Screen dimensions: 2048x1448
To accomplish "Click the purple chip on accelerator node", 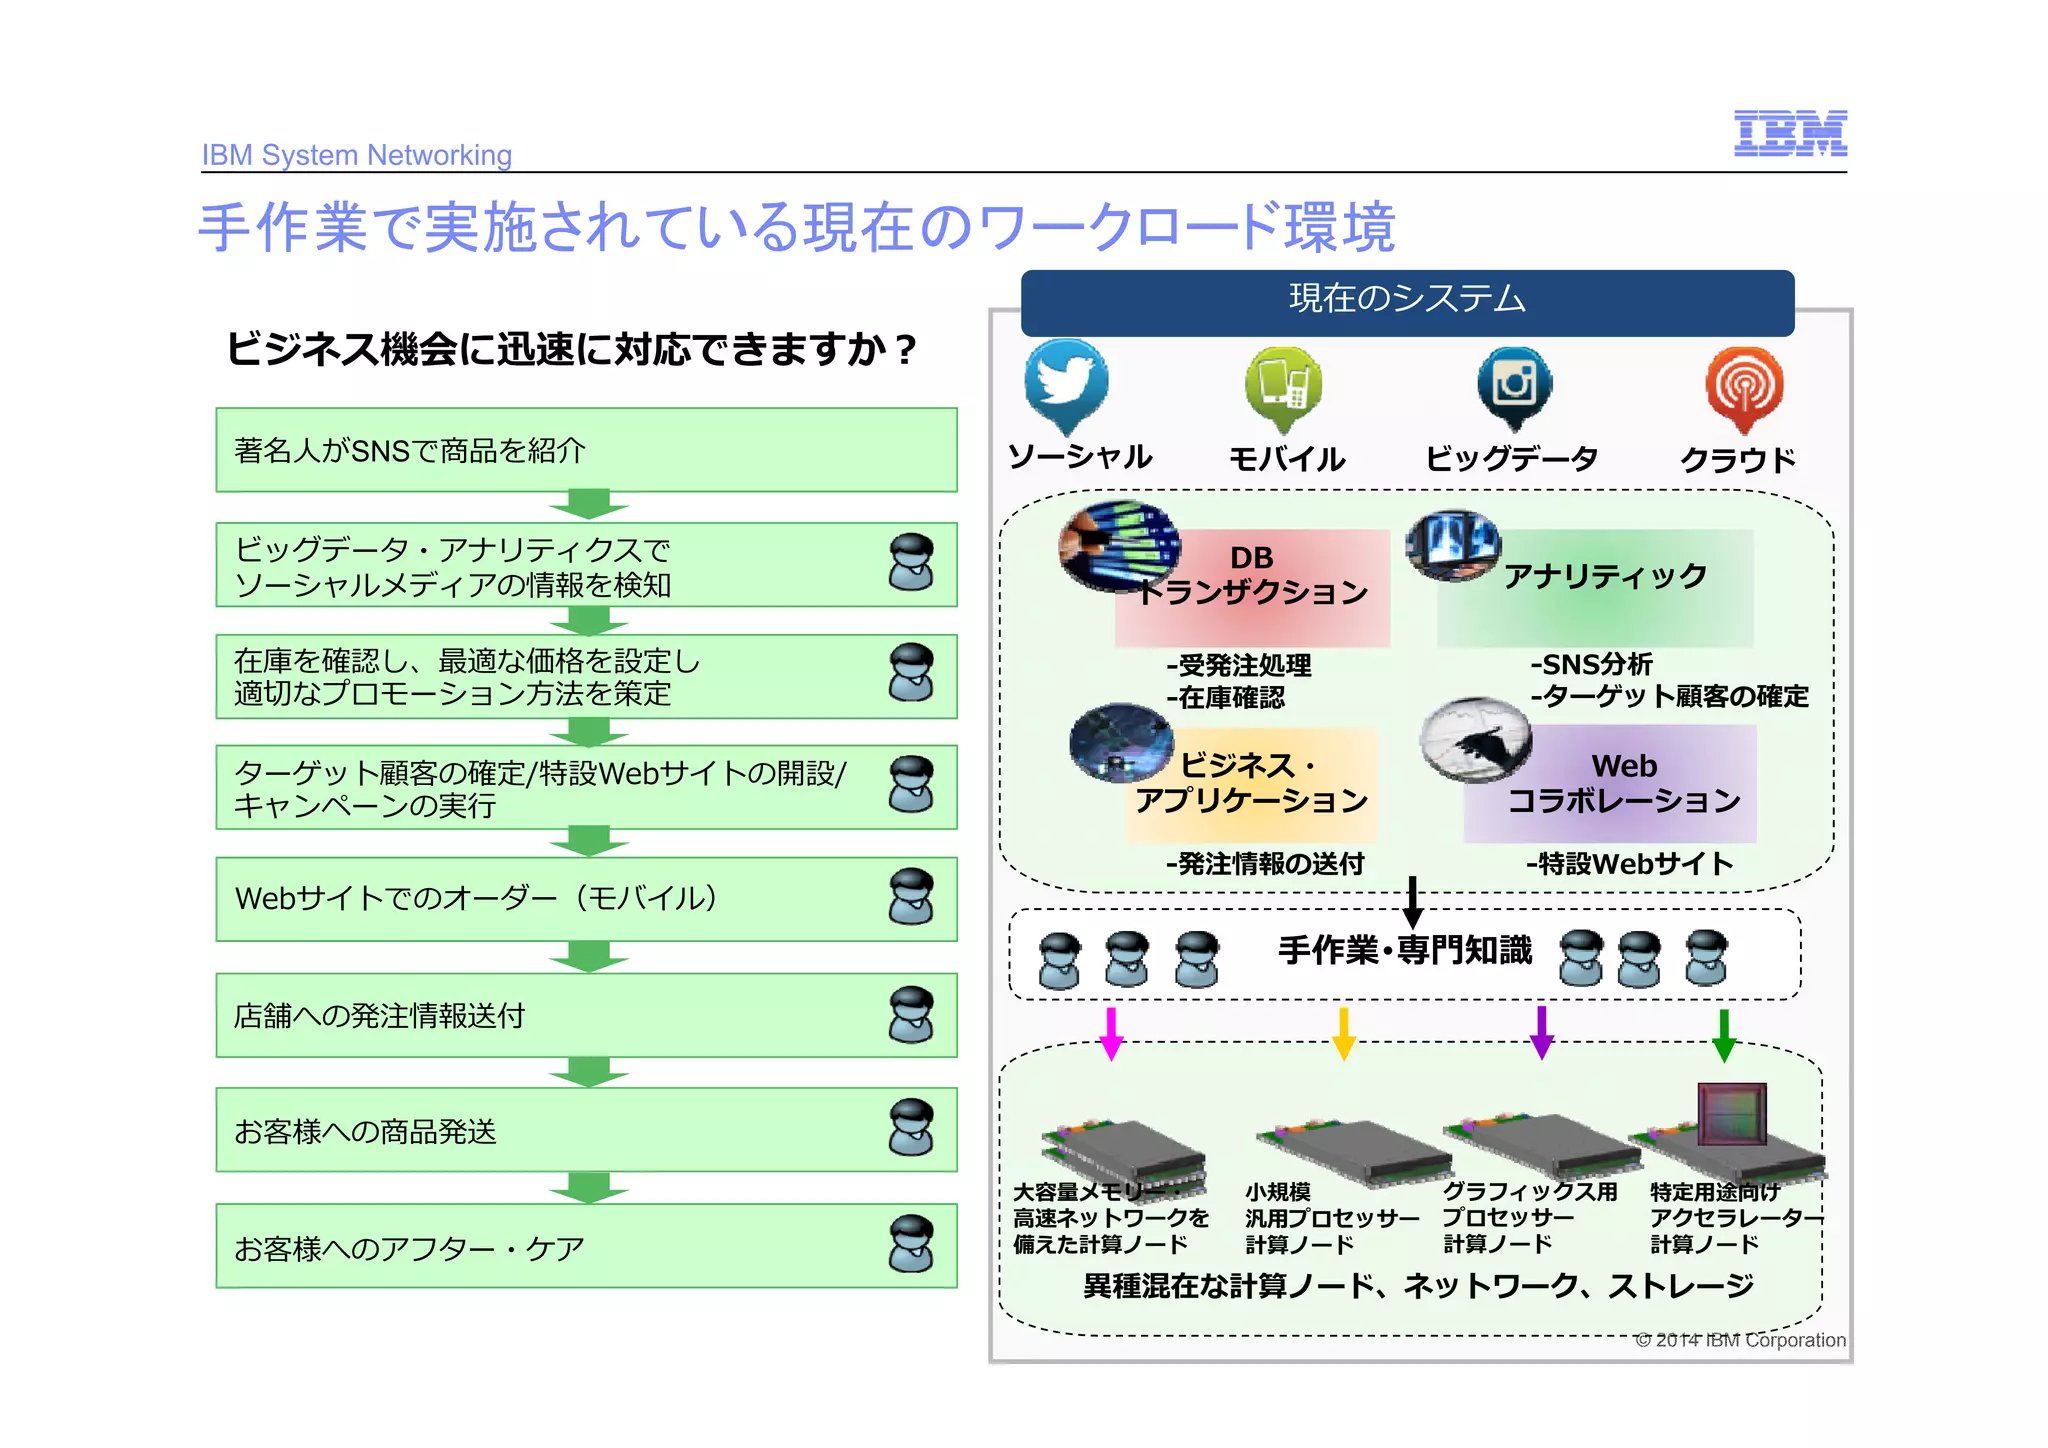I will pyautogui.click(x=1732, y=1113).
